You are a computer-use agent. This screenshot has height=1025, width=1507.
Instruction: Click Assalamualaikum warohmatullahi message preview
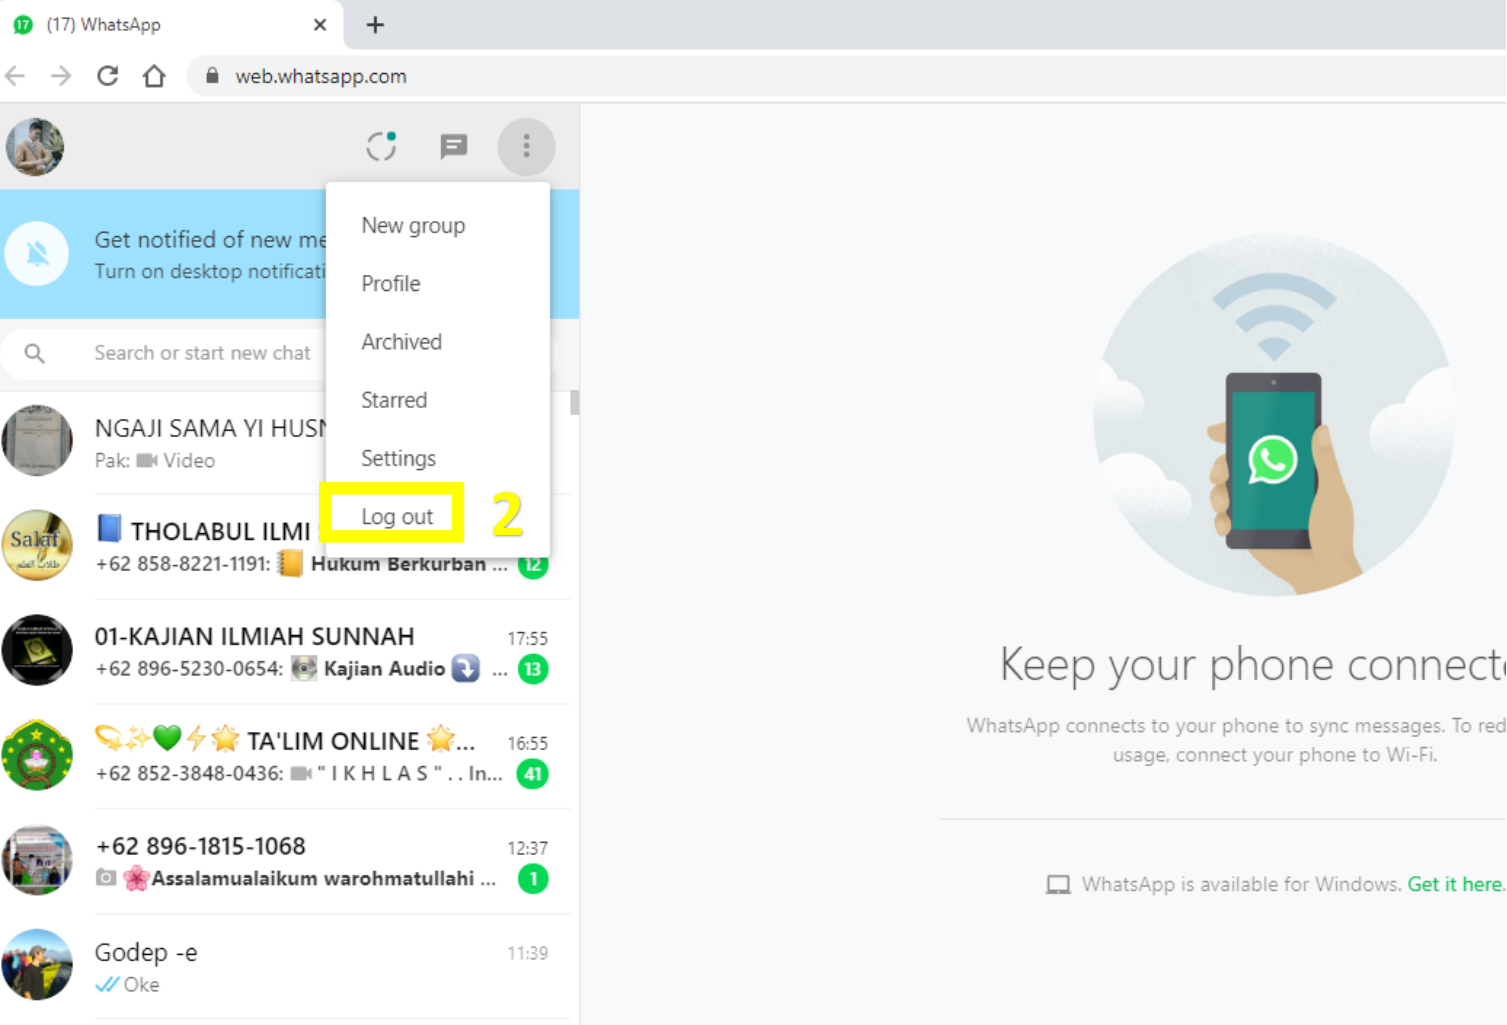click(323, 879)
